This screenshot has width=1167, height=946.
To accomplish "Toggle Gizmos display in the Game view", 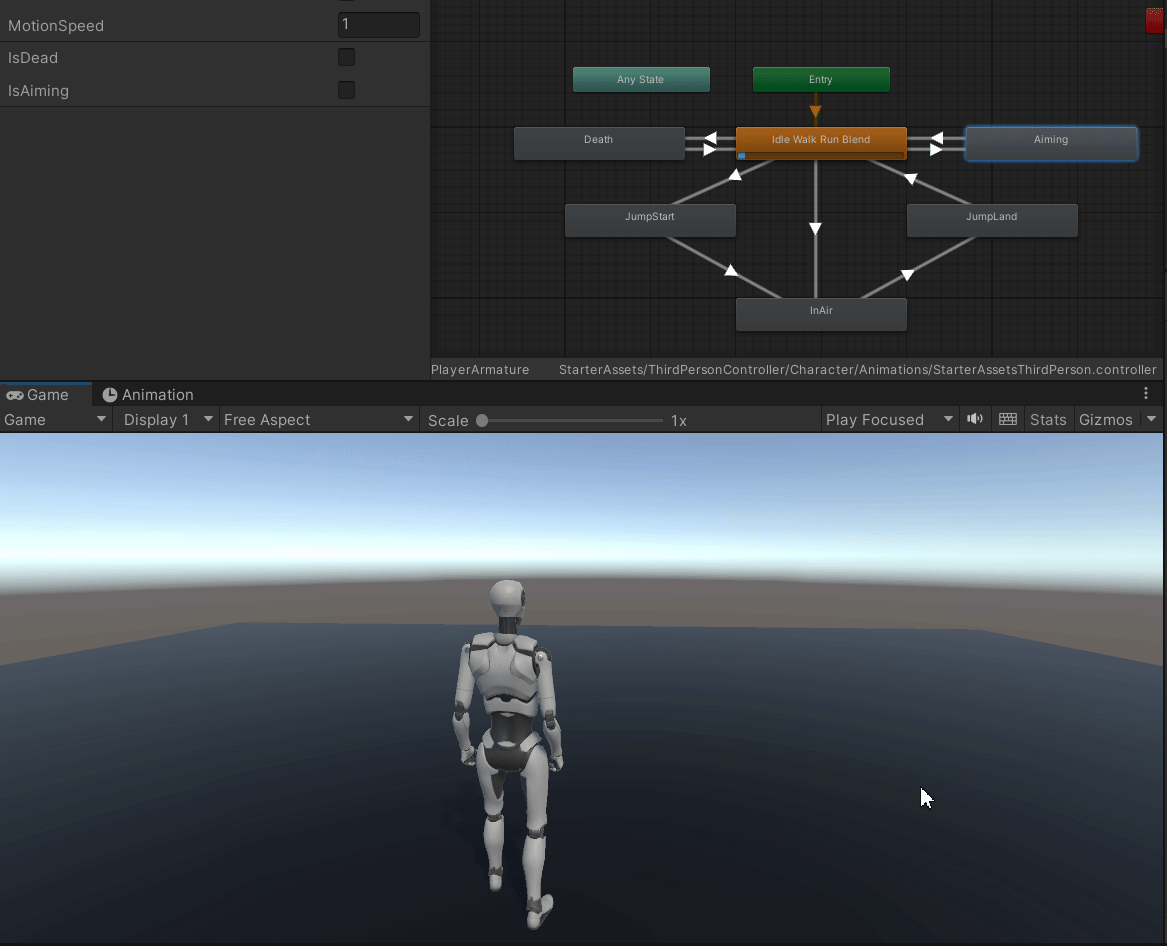I will click(1105, 419).
